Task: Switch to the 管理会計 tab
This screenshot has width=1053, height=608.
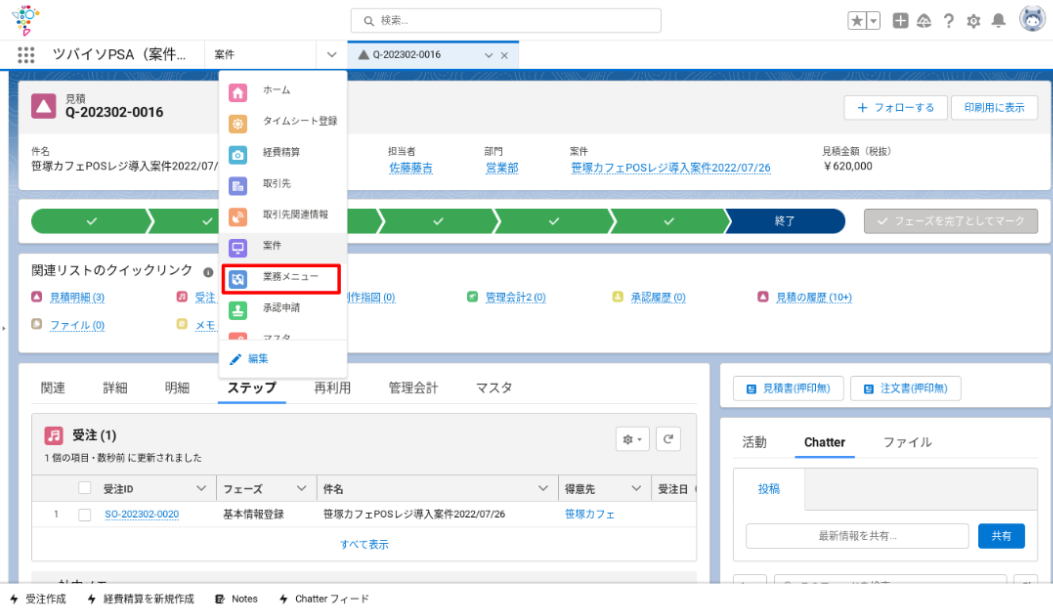Action: click(x=413, y=388)
